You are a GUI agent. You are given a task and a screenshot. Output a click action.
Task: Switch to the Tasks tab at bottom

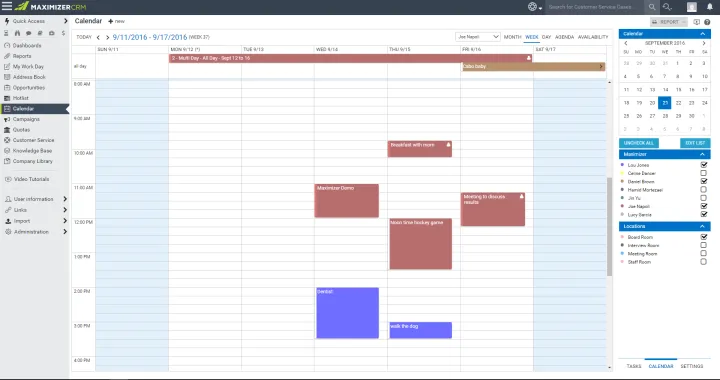click(634, 366)
